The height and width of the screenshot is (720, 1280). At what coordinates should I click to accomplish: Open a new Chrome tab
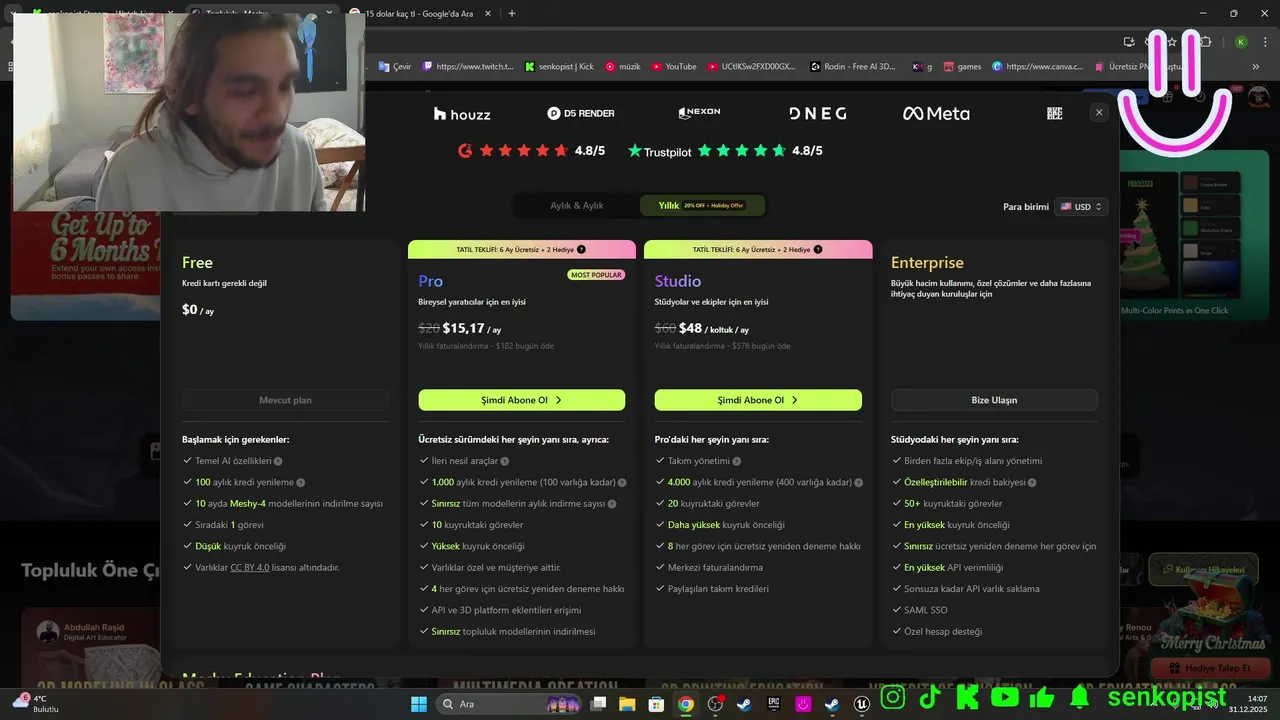pyautogui.click(x=512, y=13)
